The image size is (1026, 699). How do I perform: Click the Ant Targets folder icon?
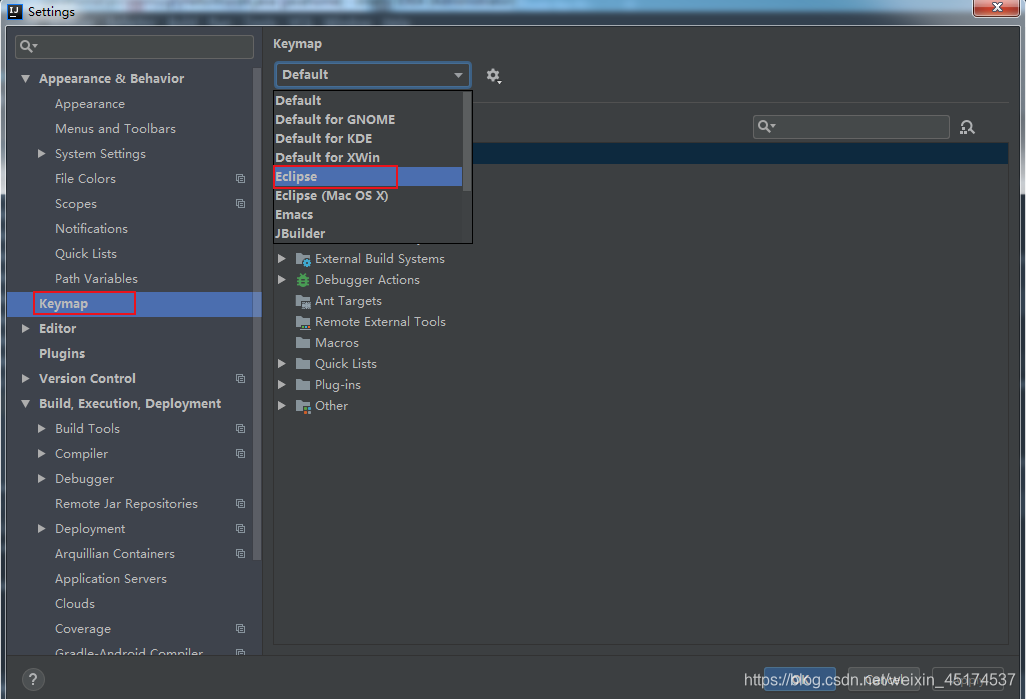click(x=303, y=301)
